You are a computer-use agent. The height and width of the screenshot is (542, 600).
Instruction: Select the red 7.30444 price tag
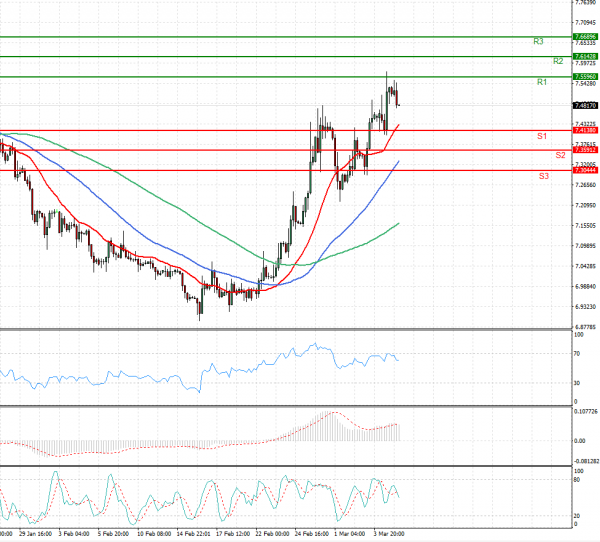pos(585,170)
